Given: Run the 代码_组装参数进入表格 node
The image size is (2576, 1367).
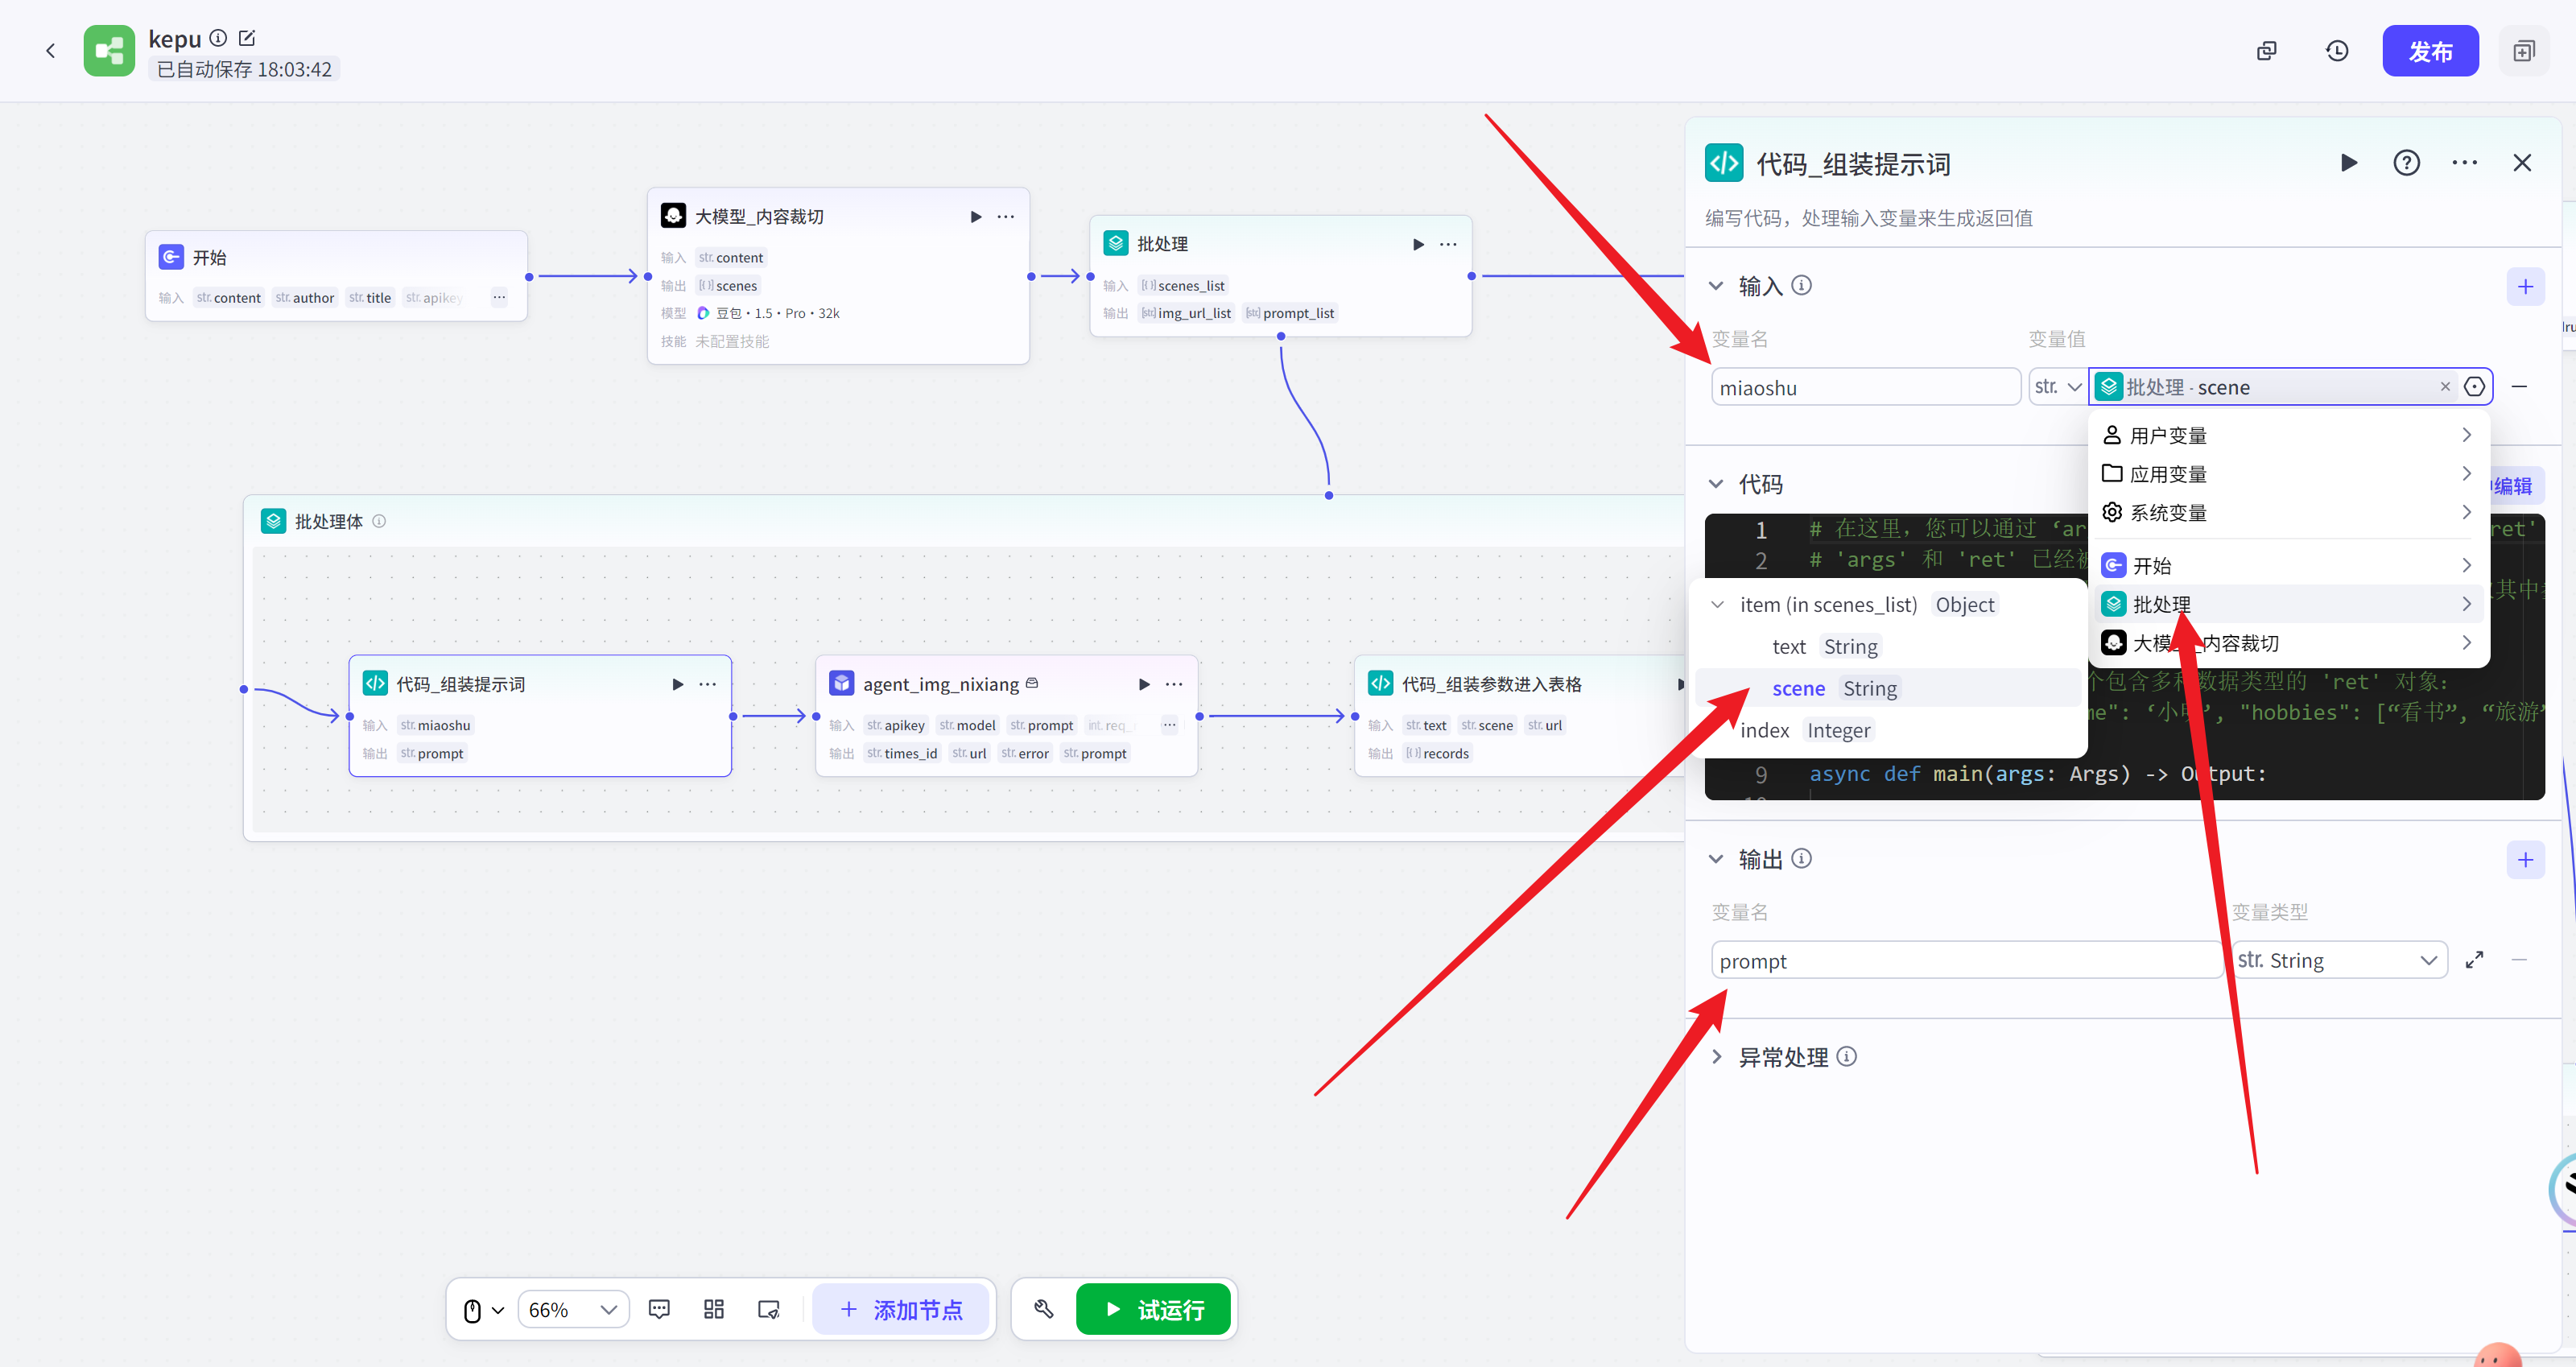Looking at the screenshot, I should click(1680, 684).
